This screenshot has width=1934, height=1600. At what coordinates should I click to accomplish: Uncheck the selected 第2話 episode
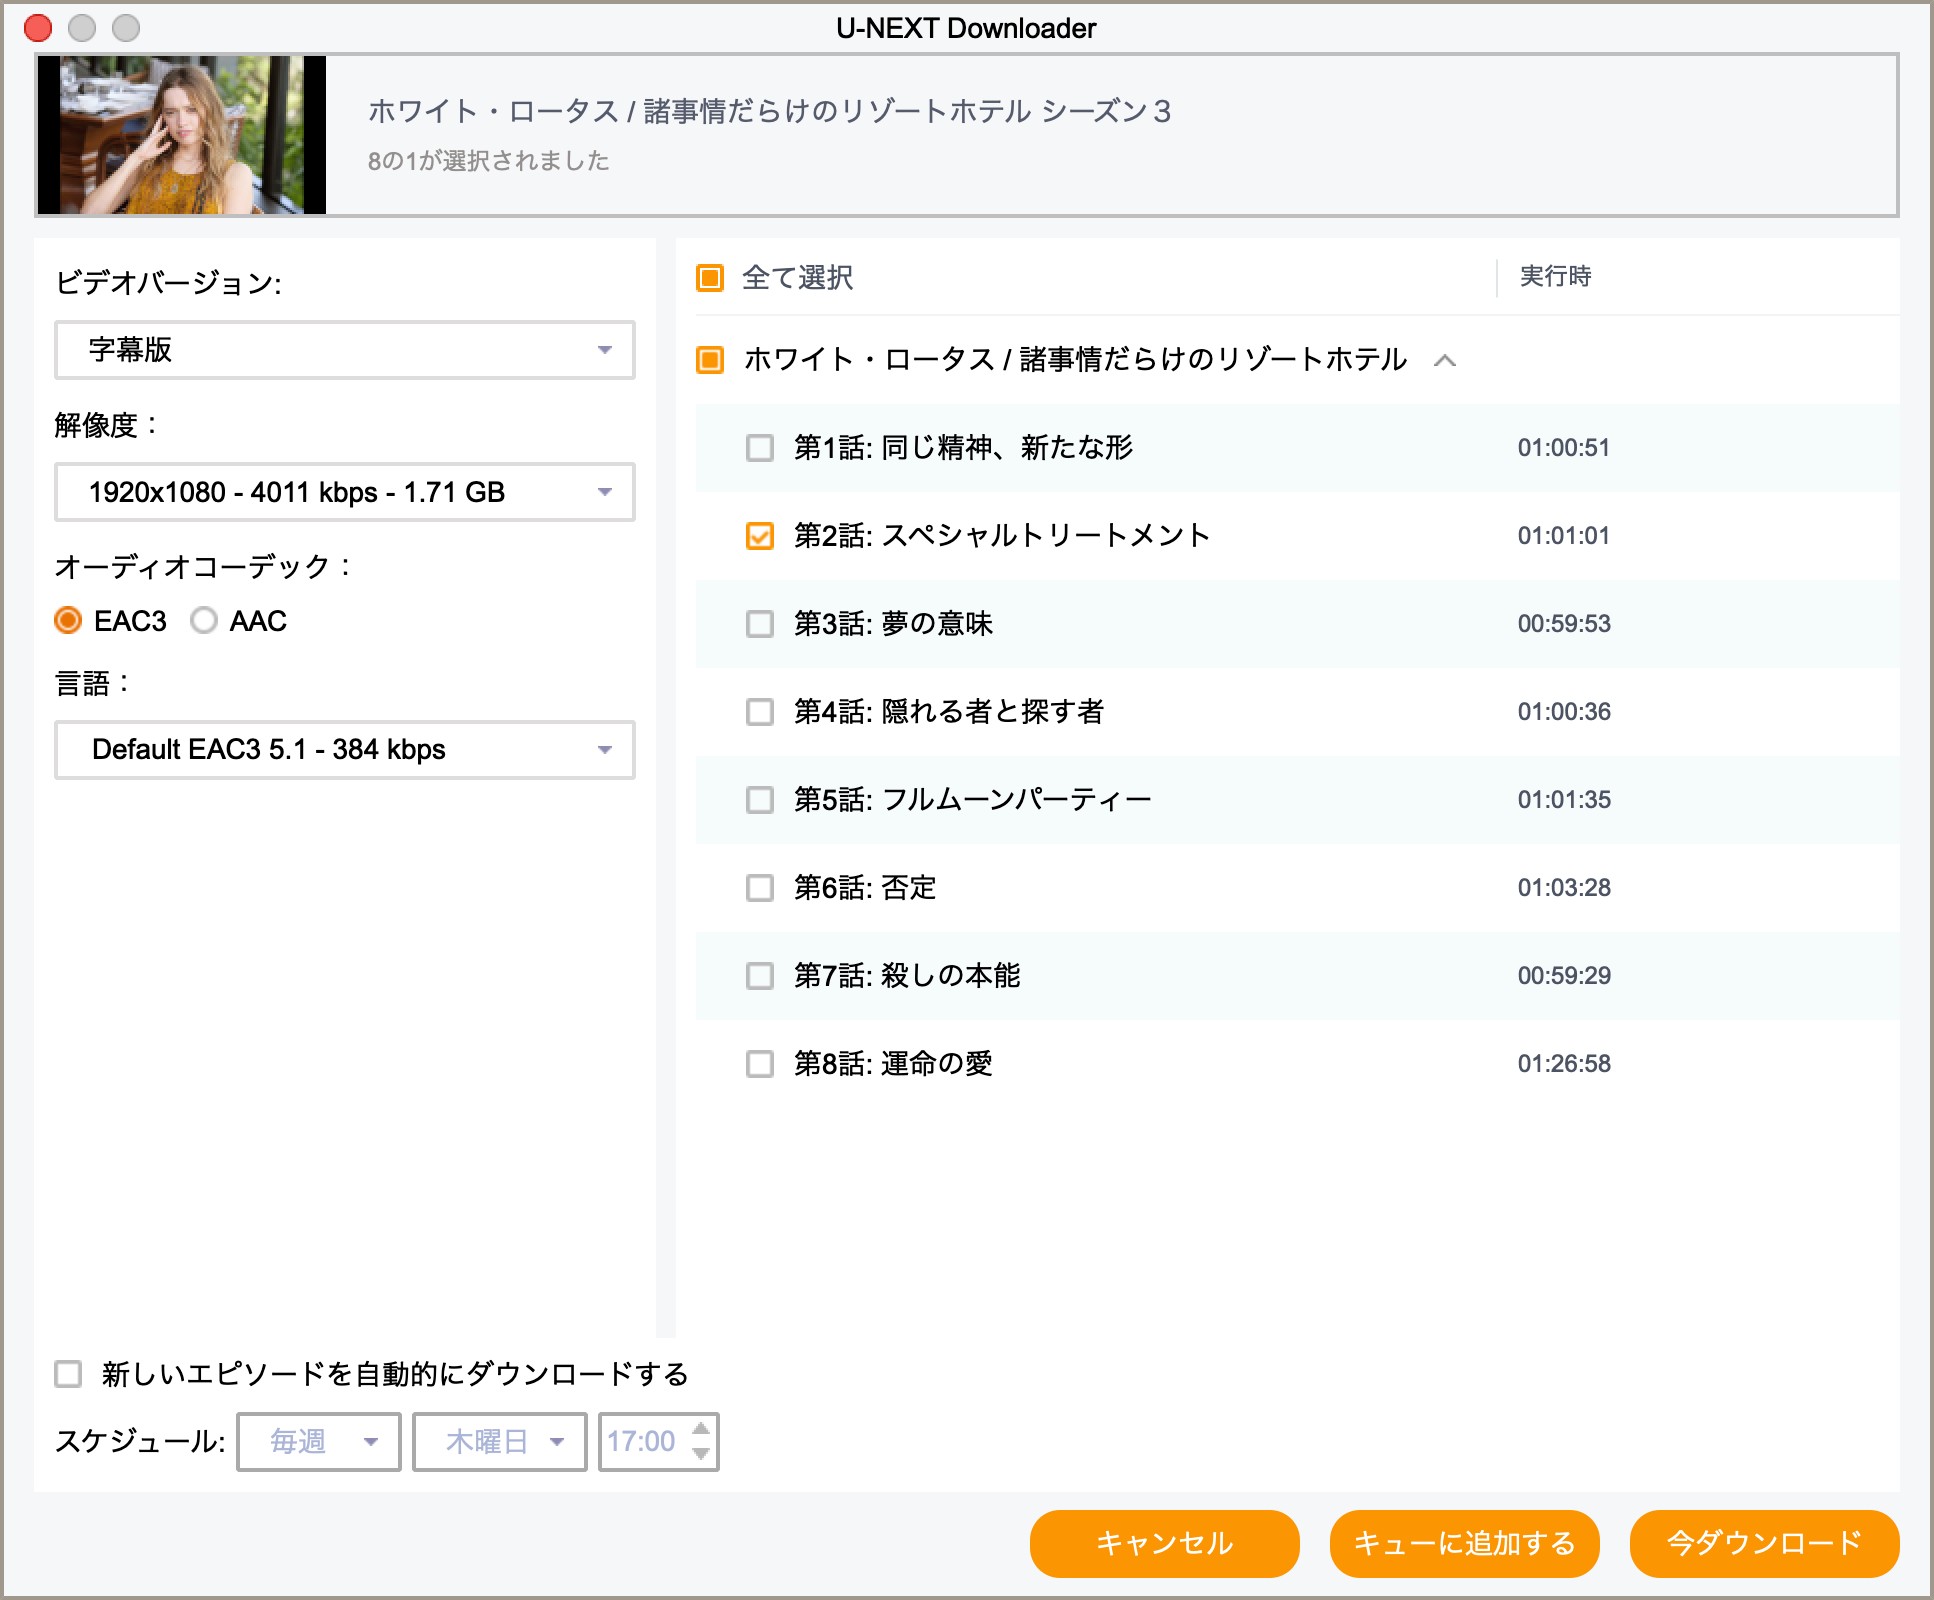[761, 536]
